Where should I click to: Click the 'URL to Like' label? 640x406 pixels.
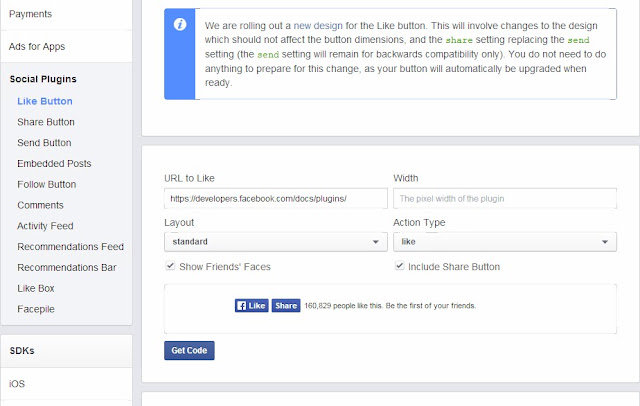coord(189,178)
